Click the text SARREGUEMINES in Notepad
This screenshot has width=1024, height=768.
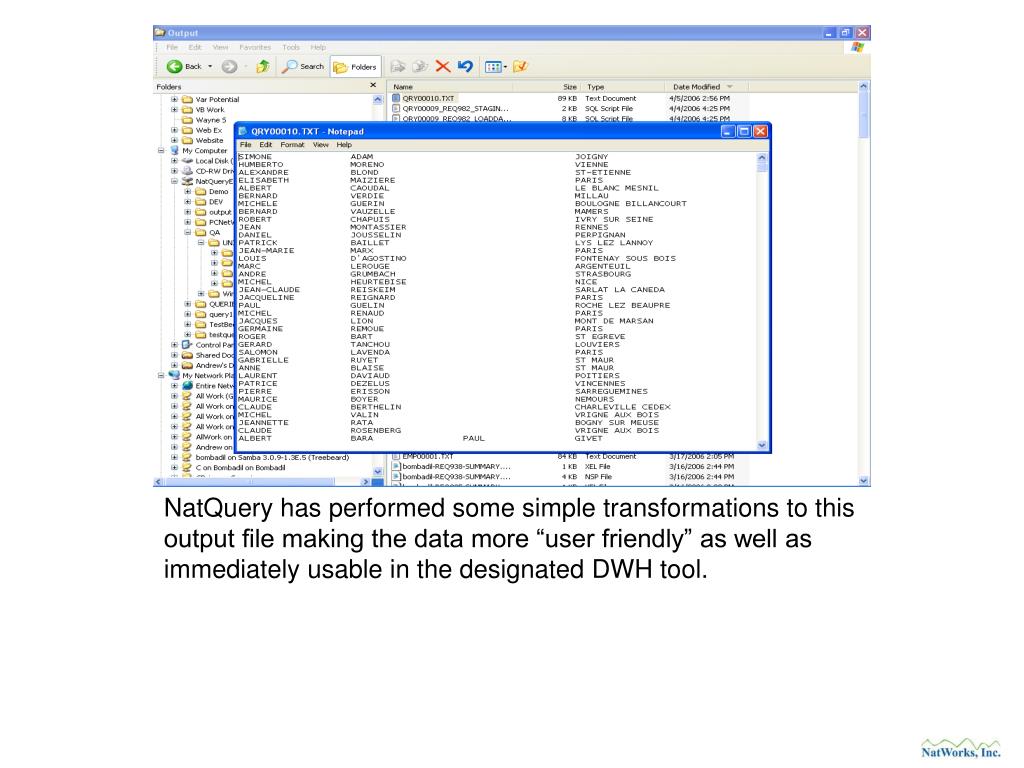tap(611, 391)
